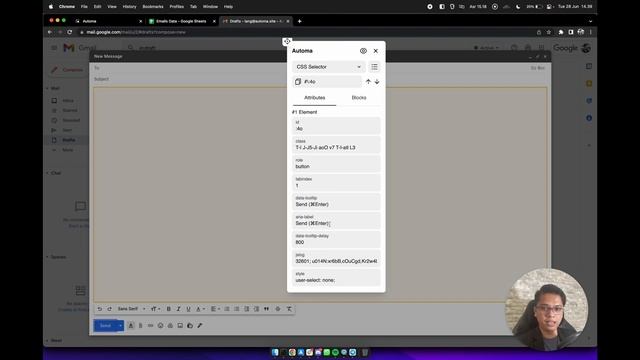Toggle bold formatting in compose toolbar

tap(169, 309)
